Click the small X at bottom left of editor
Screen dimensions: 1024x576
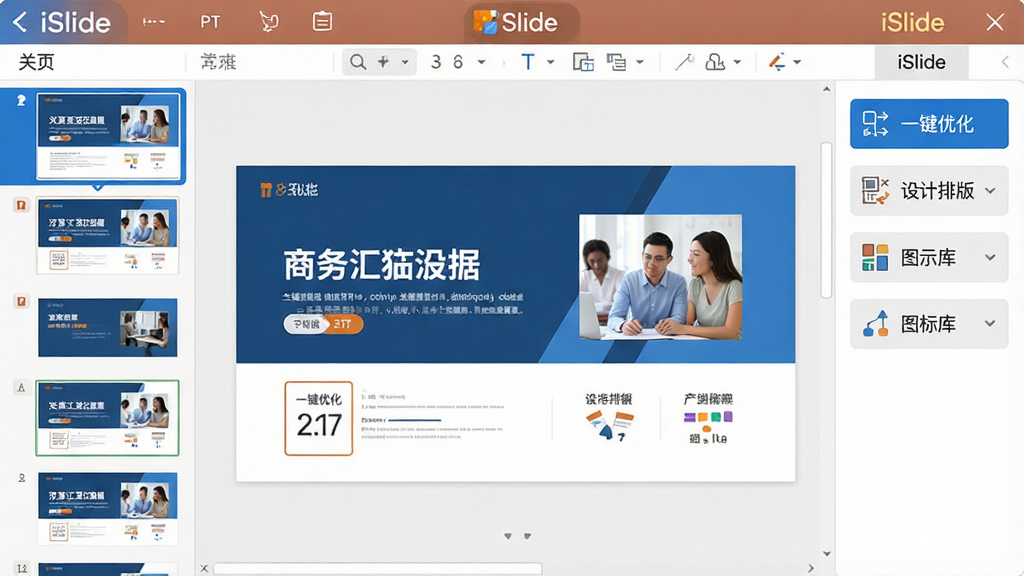tap(204, 569)
